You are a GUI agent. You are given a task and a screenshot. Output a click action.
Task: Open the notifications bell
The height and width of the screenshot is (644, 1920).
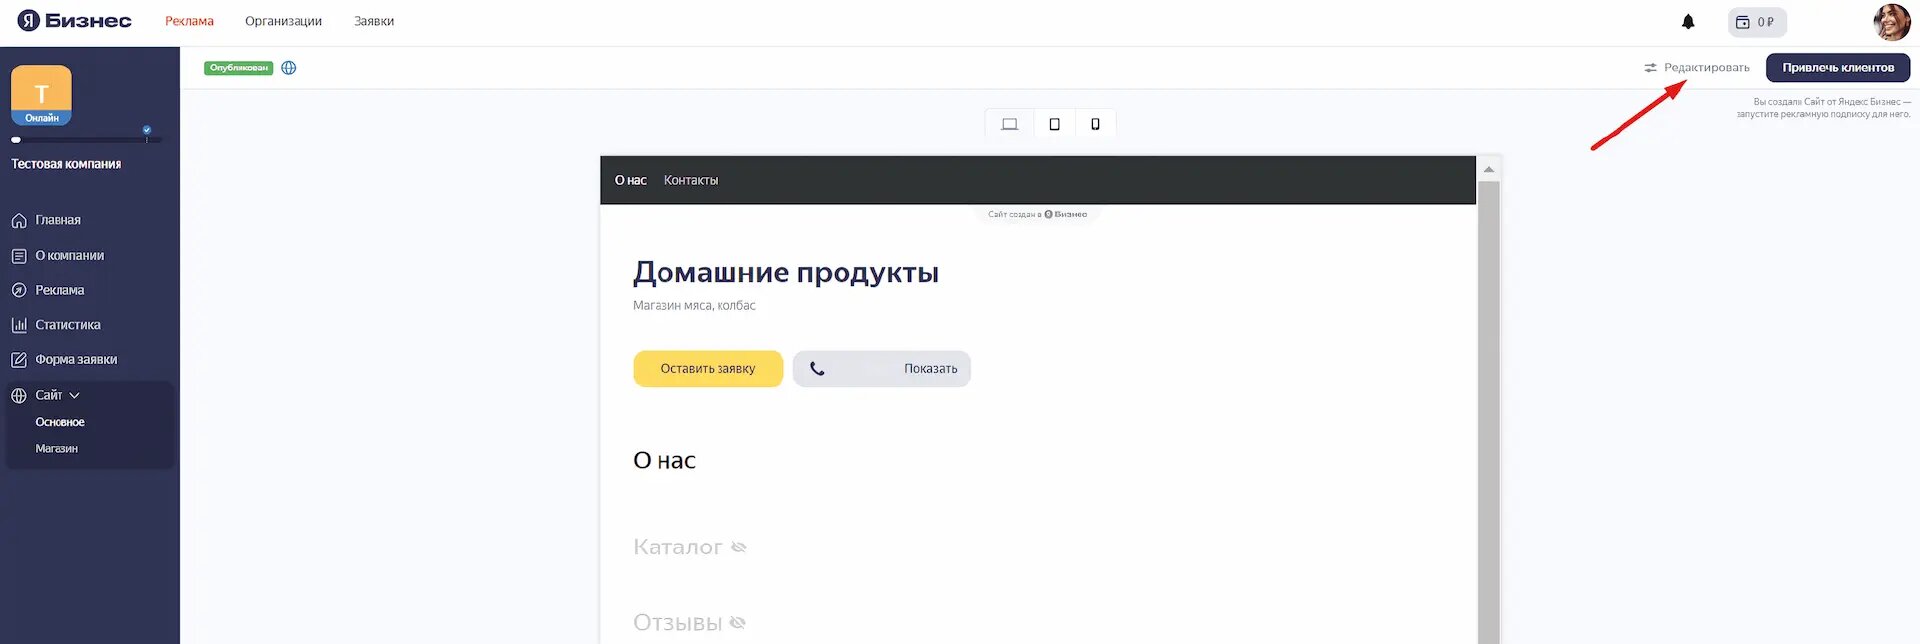click(x=1688, y=22)
